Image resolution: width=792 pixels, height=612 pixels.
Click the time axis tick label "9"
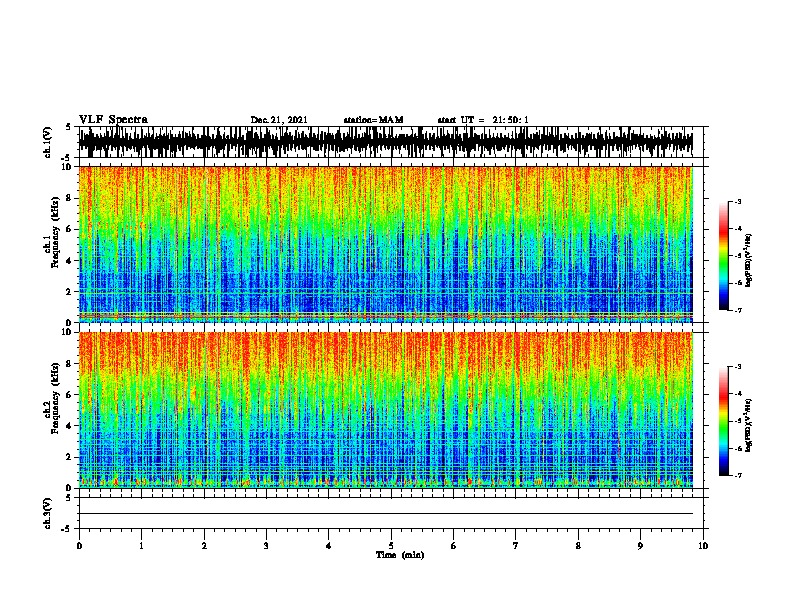[x=640, y=546]
